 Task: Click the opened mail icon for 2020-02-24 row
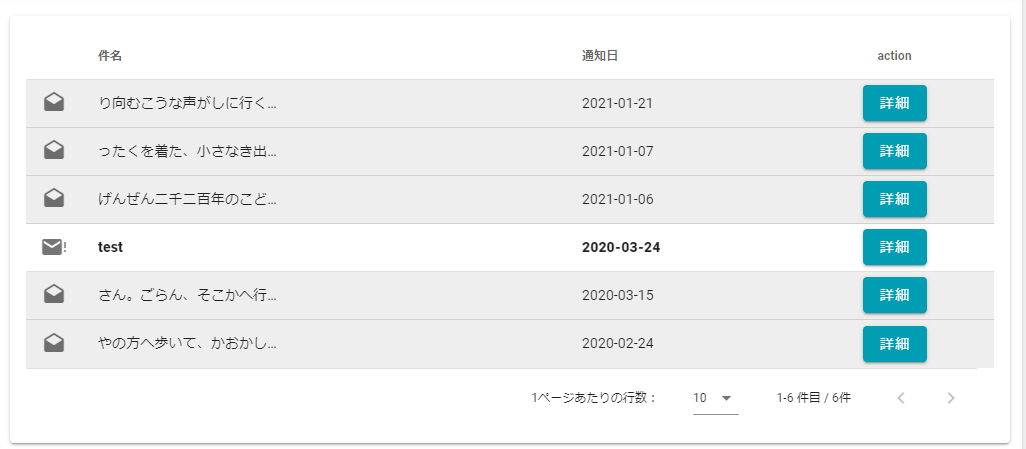pos(54,343)
